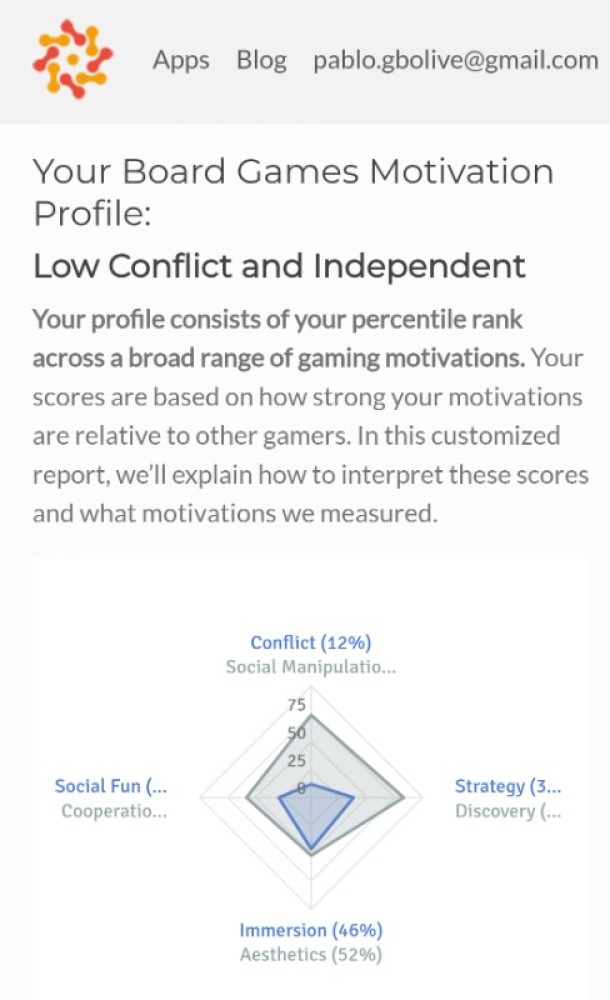Click the Quantic Foundry logo icon
The image size is (610, 1000).
[x=72, y=59]
